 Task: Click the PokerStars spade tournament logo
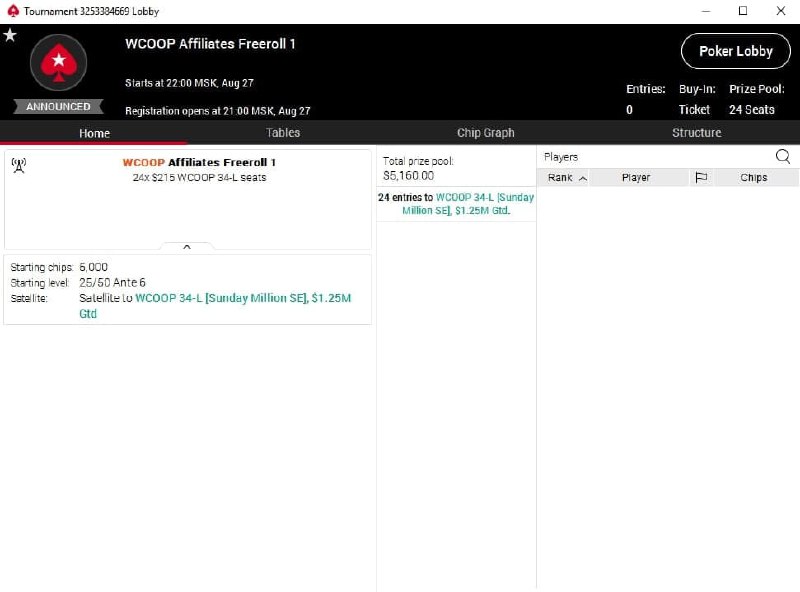pyautogui.click(x=59, y=63)
